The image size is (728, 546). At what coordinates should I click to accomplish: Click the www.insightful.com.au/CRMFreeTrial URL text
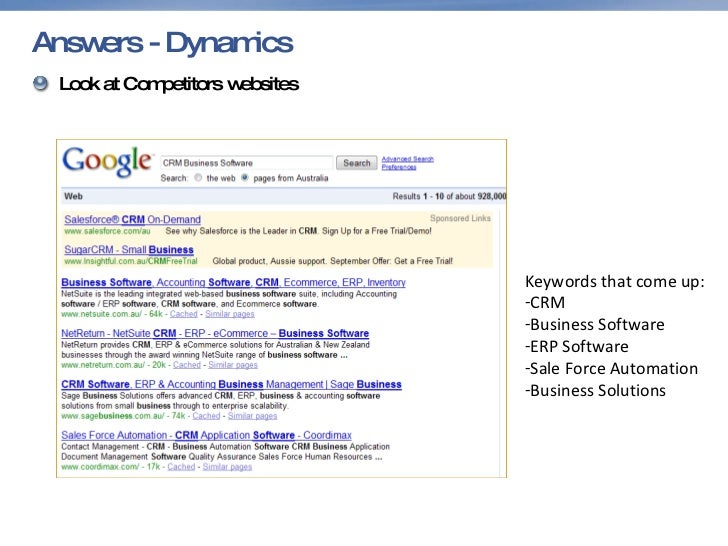[x=131, y=261]
